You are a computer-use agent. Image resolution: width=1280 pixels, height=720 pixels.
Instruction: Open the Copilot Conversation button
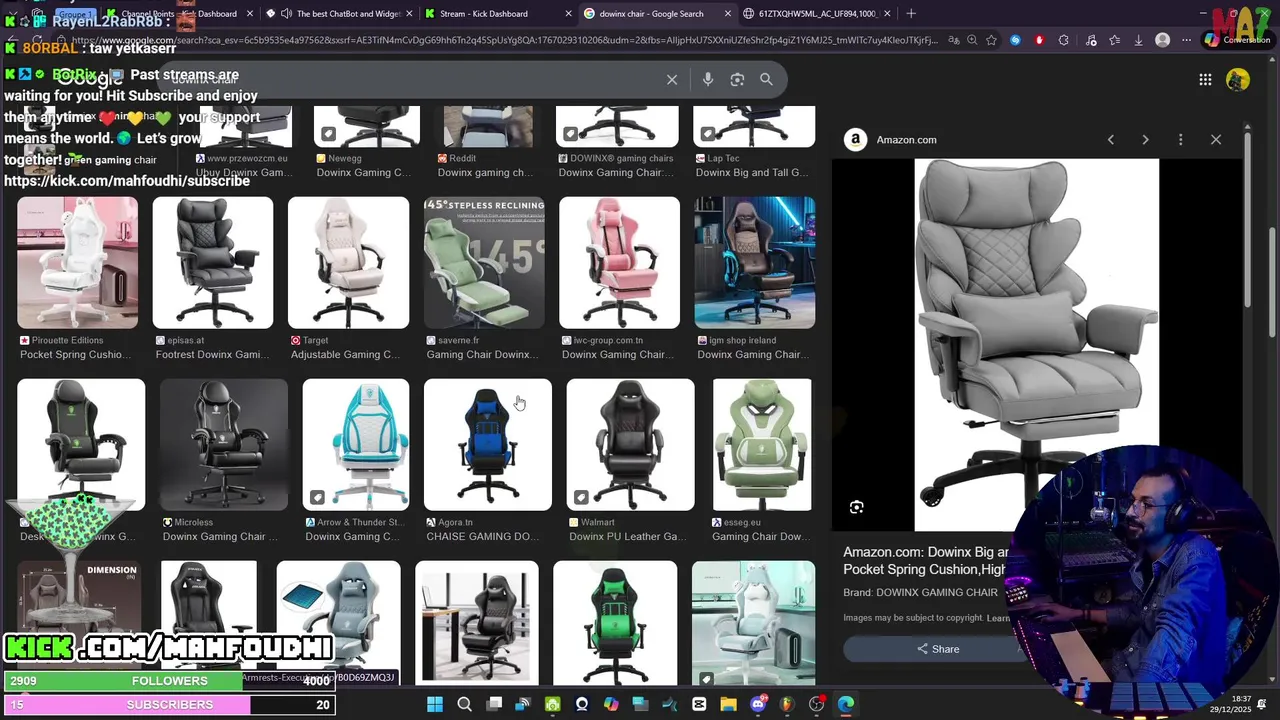point(1237,41)
